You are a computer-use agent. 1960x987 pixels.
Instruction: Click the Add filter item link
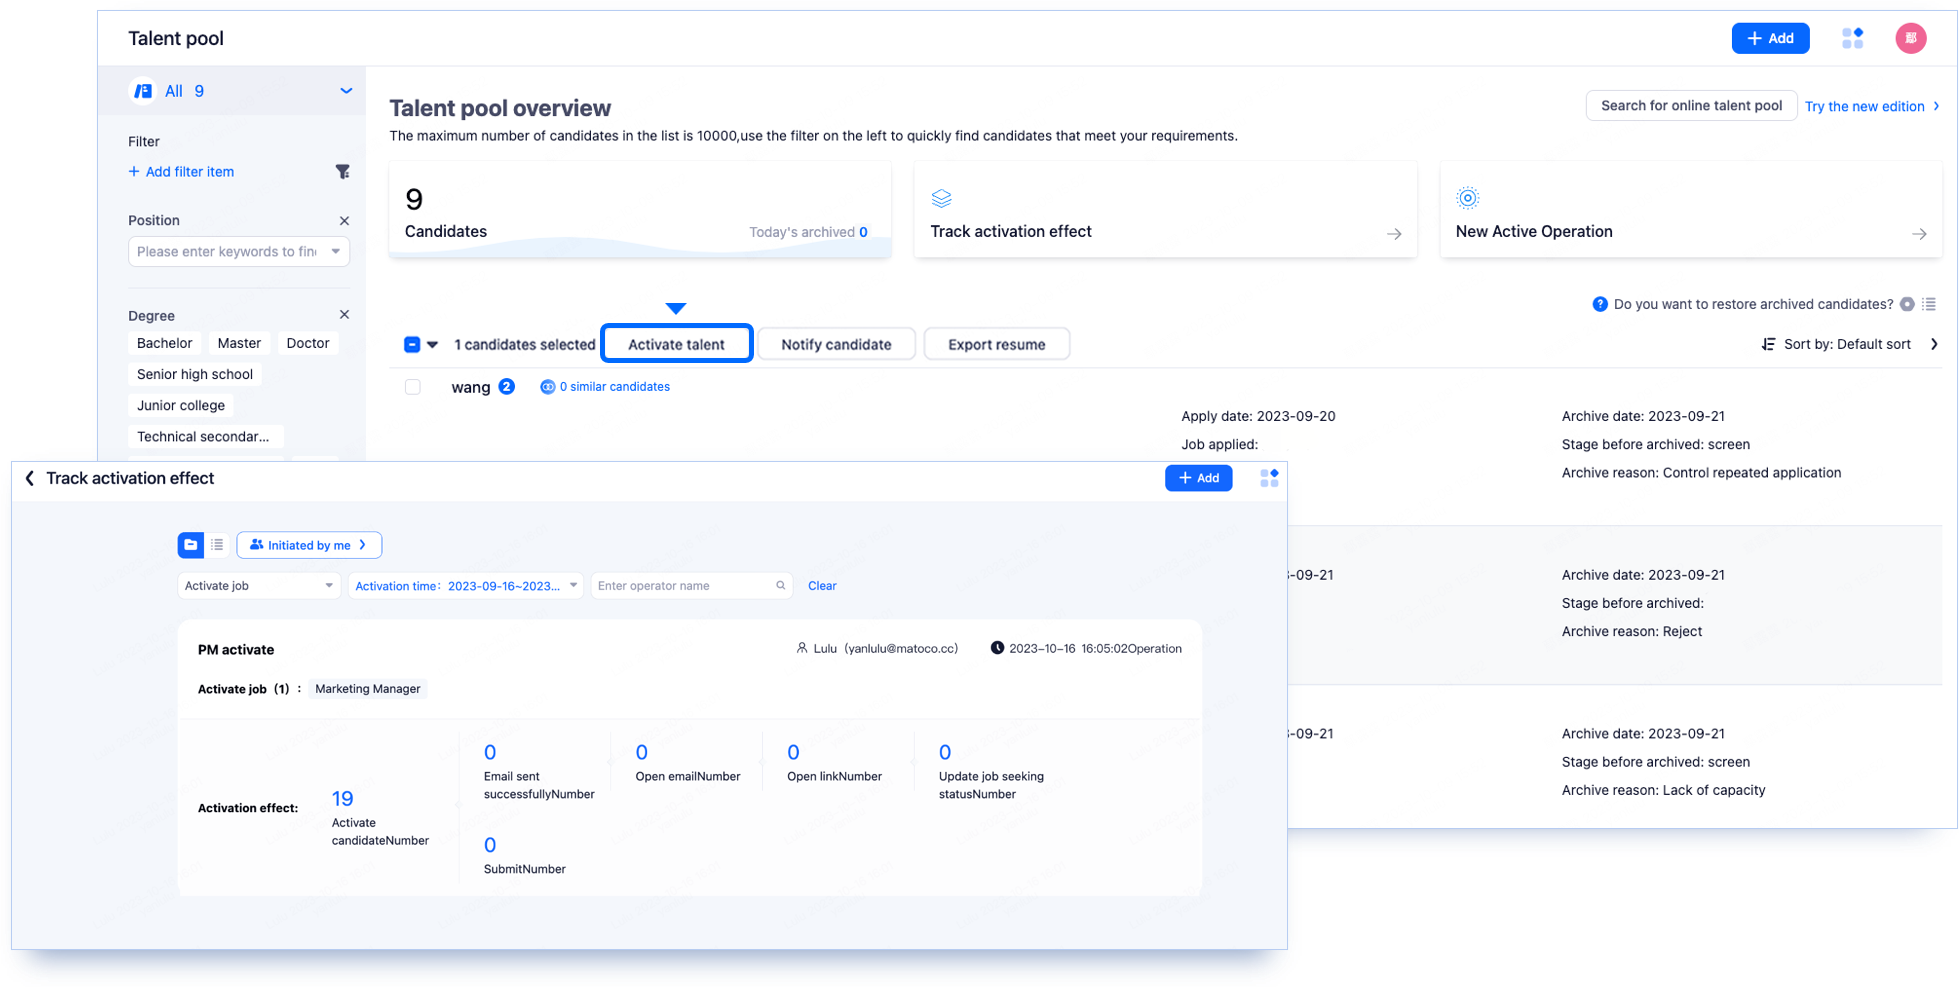click(x=181, y=172)
